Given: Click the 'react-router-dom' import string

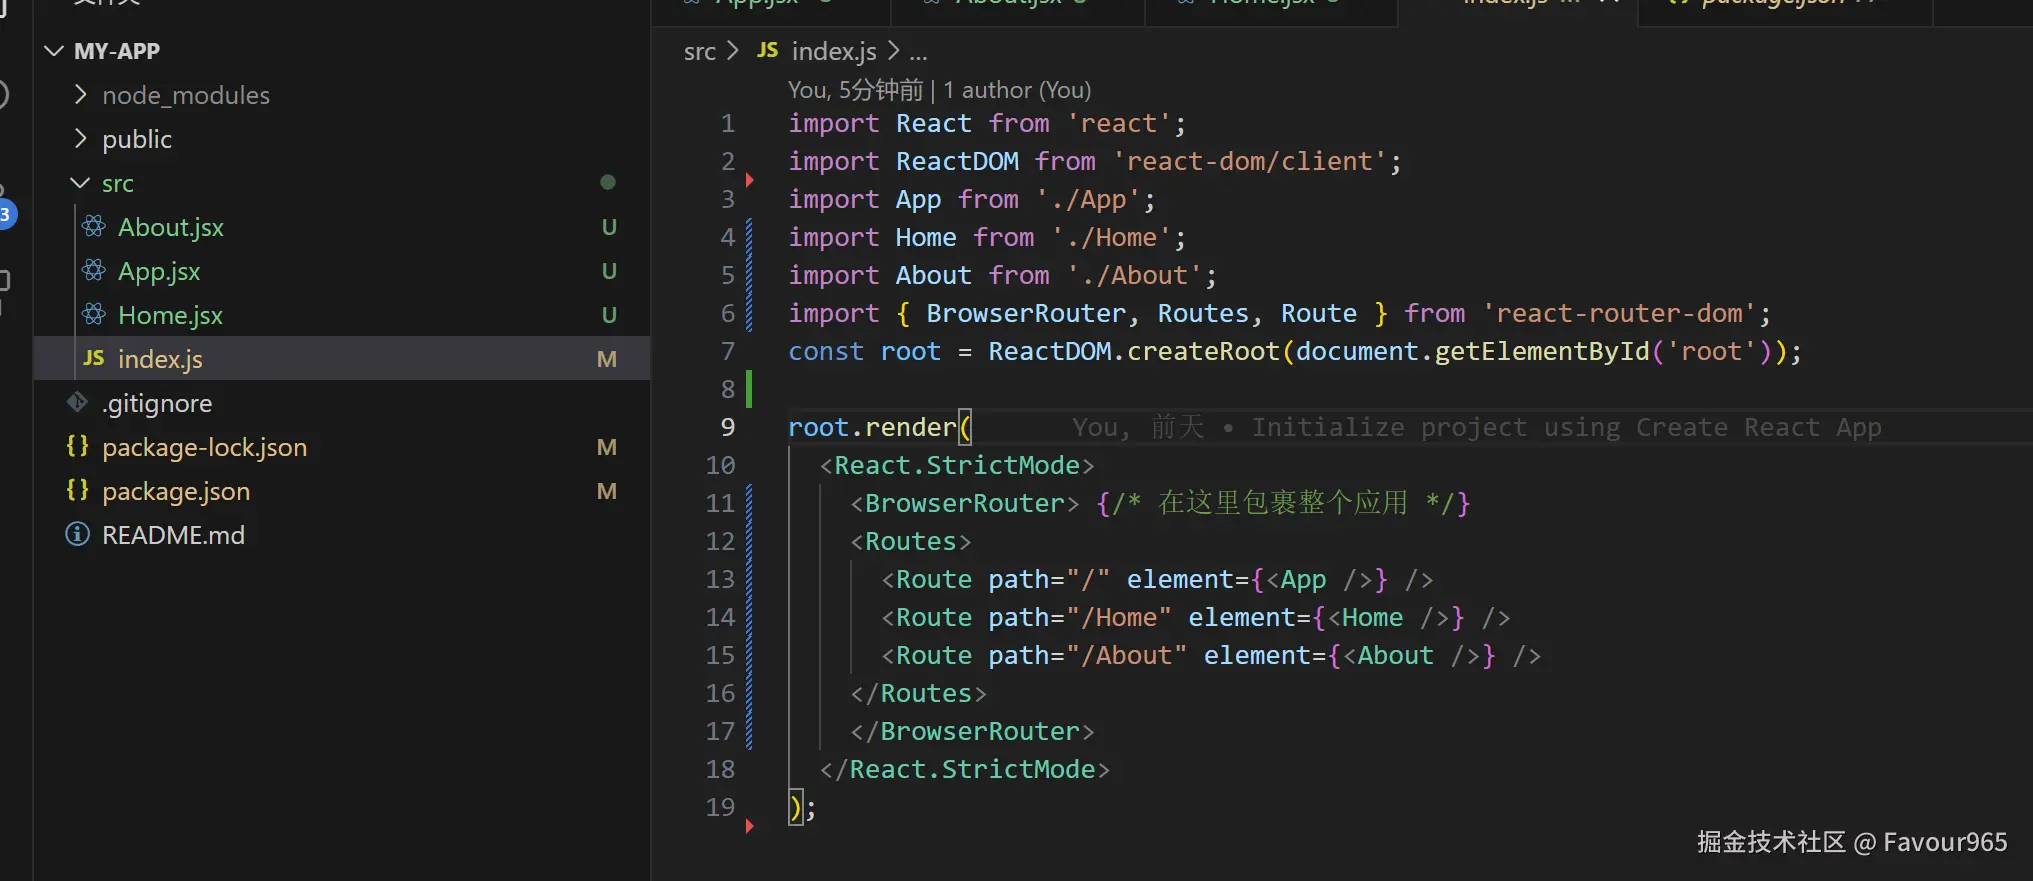Looking at the screenshot, I should 1619,313.
